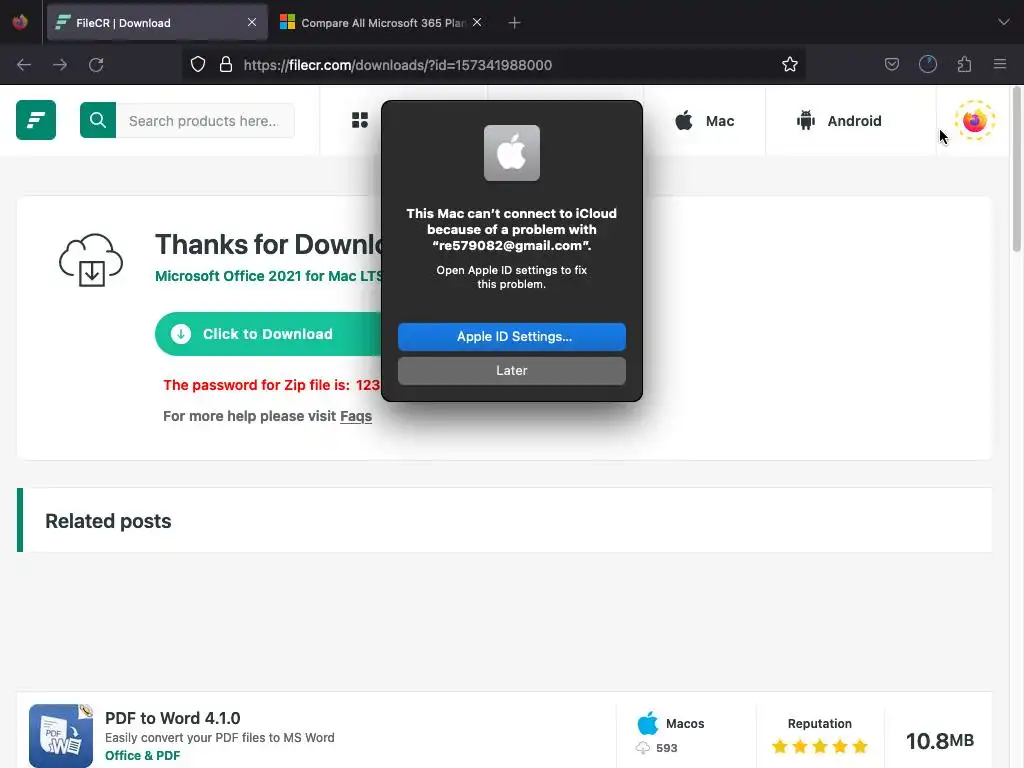This screenshot has width=1024, height=768.
Task: Click the Android robot icon
Action: 806,121
